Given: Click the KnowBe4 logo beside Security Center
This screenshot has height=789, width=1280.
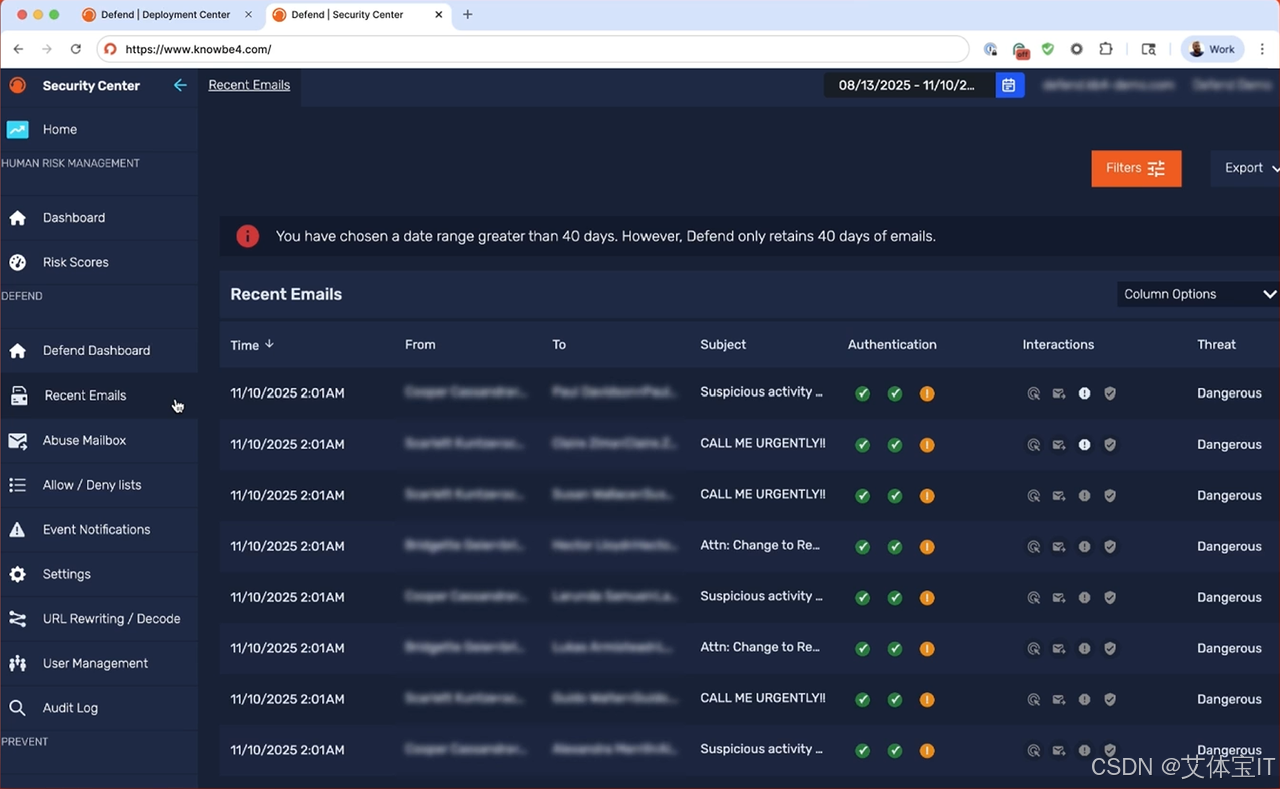Looking at the screenshot, I should pyautogui.click(x=17, y=85).
